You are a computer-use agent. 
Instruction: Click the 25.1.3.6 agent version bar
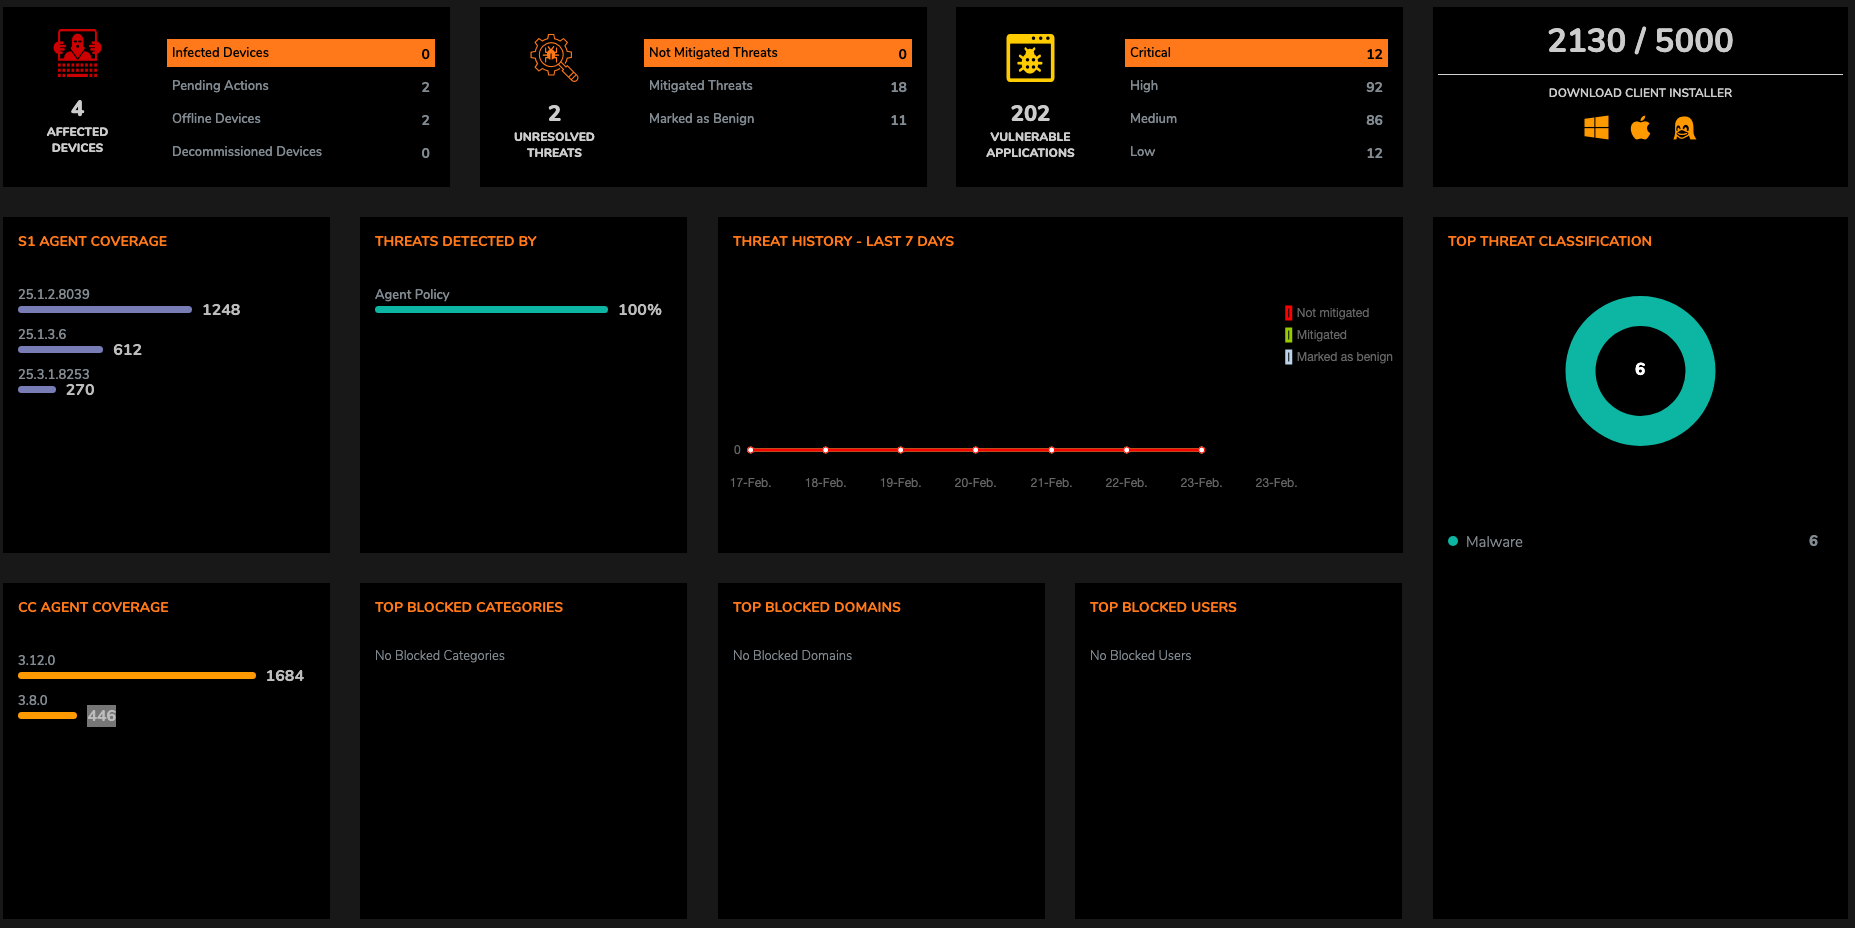pos(60,350)
